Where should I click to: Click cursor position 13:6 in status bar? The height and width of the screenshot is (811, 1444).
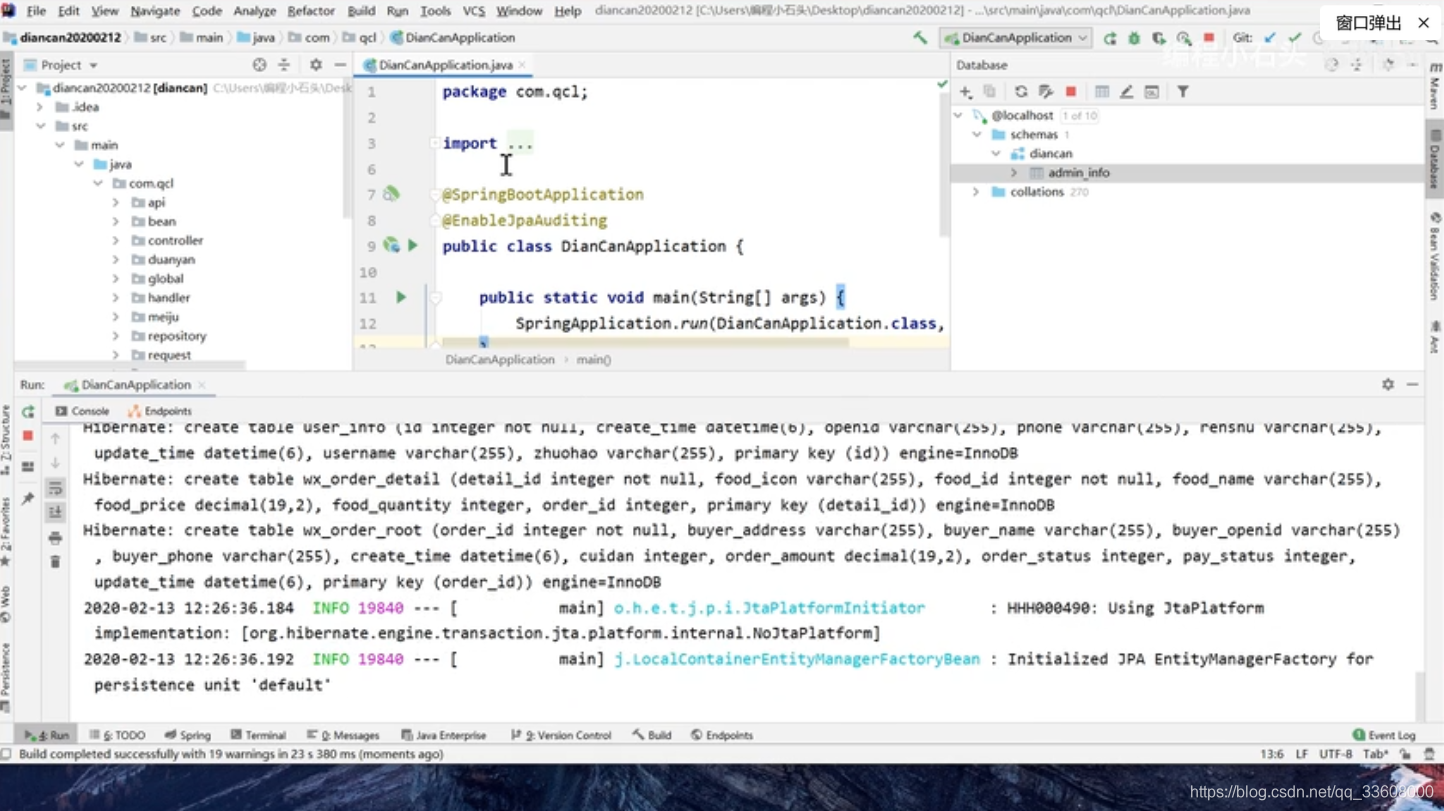[1271, 754]
